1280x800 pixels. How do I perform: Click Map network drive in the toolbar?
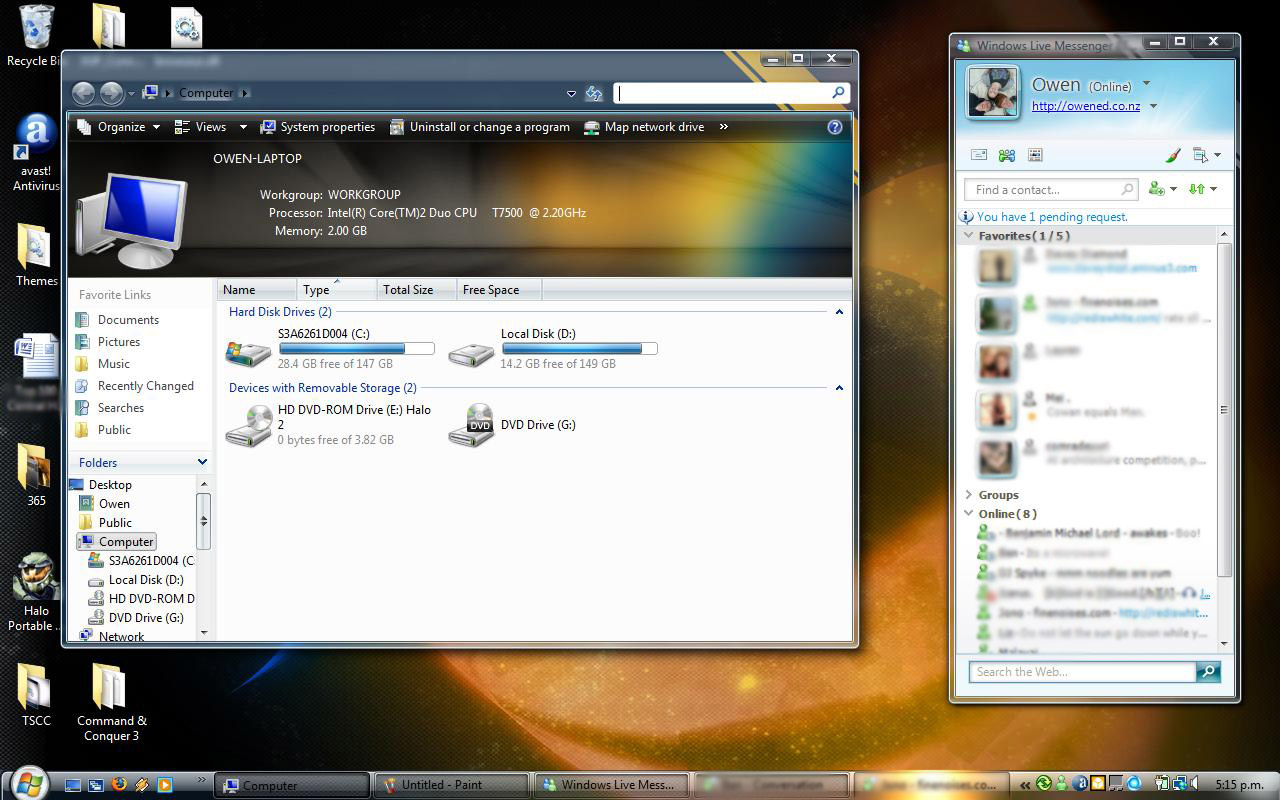point(644,127)
